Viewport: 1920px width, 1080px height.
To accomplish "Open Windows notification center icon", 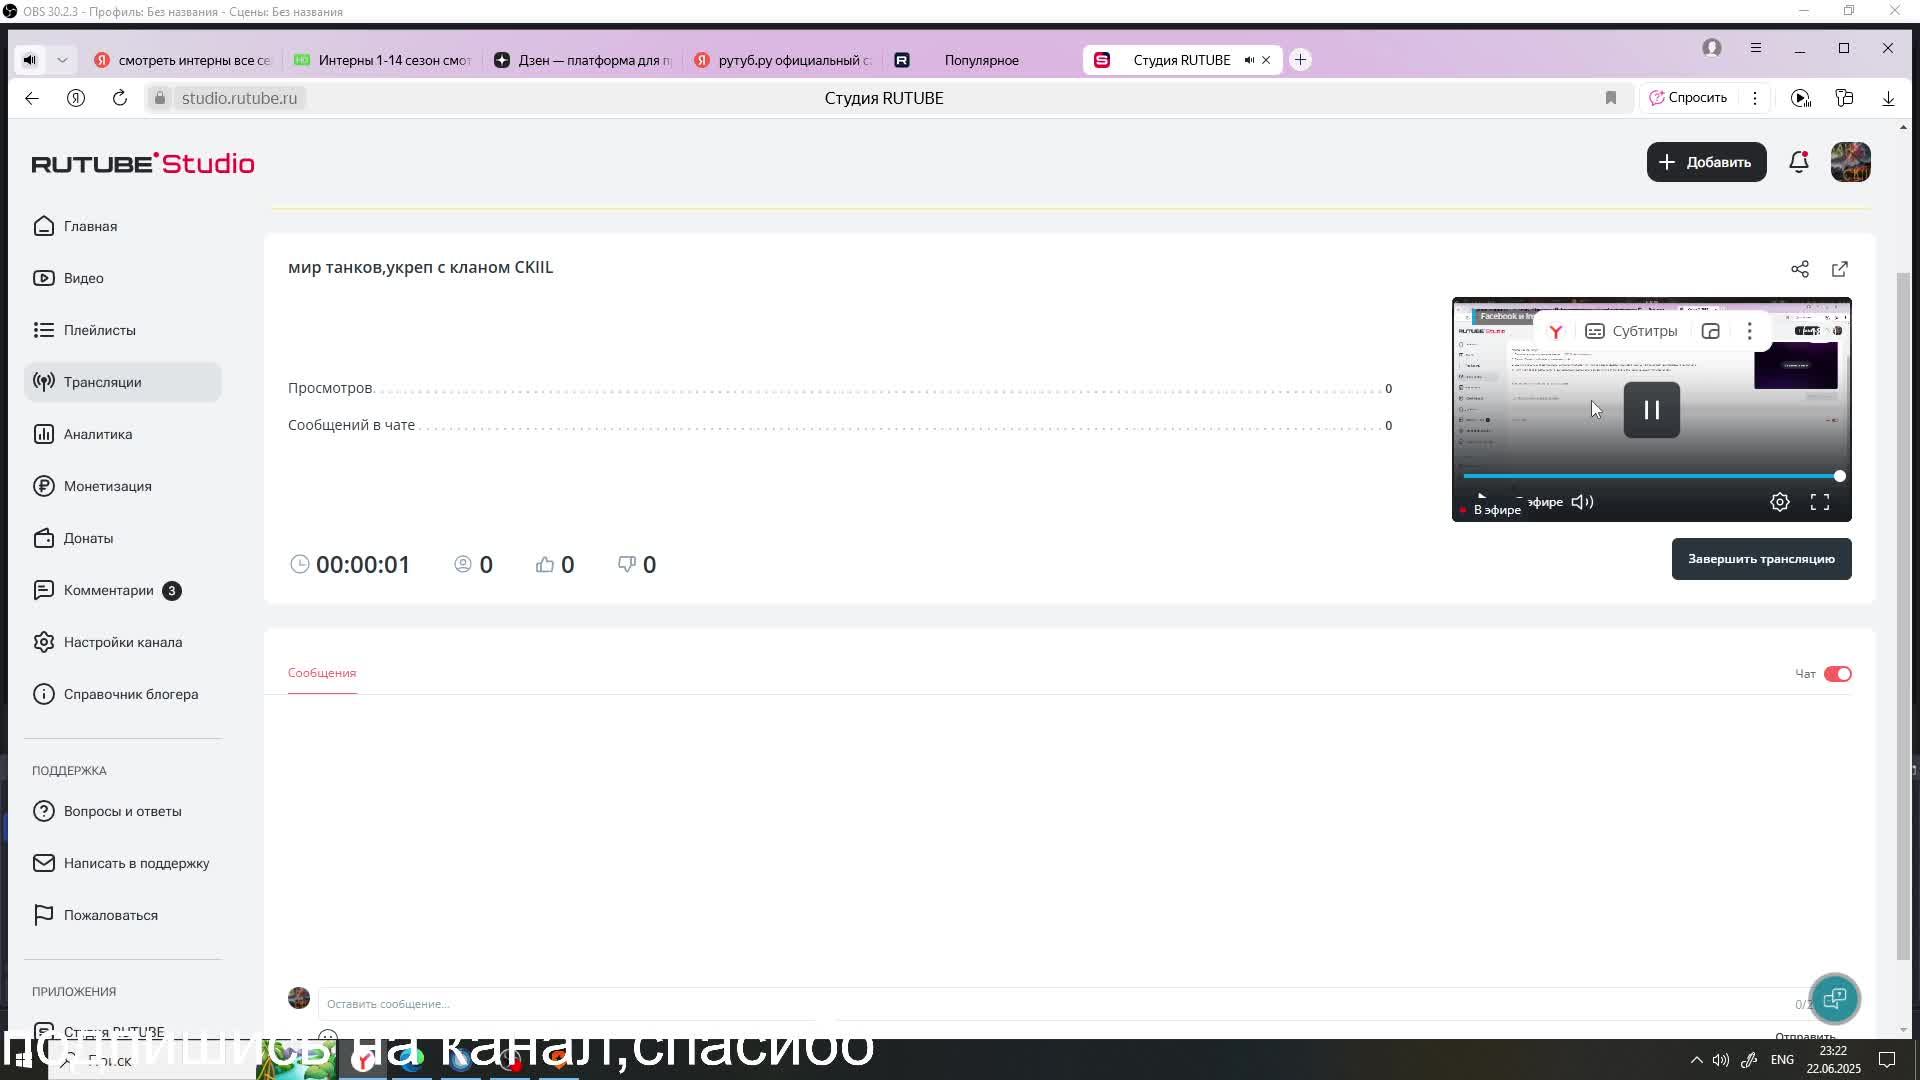I will [1887, 1060].
